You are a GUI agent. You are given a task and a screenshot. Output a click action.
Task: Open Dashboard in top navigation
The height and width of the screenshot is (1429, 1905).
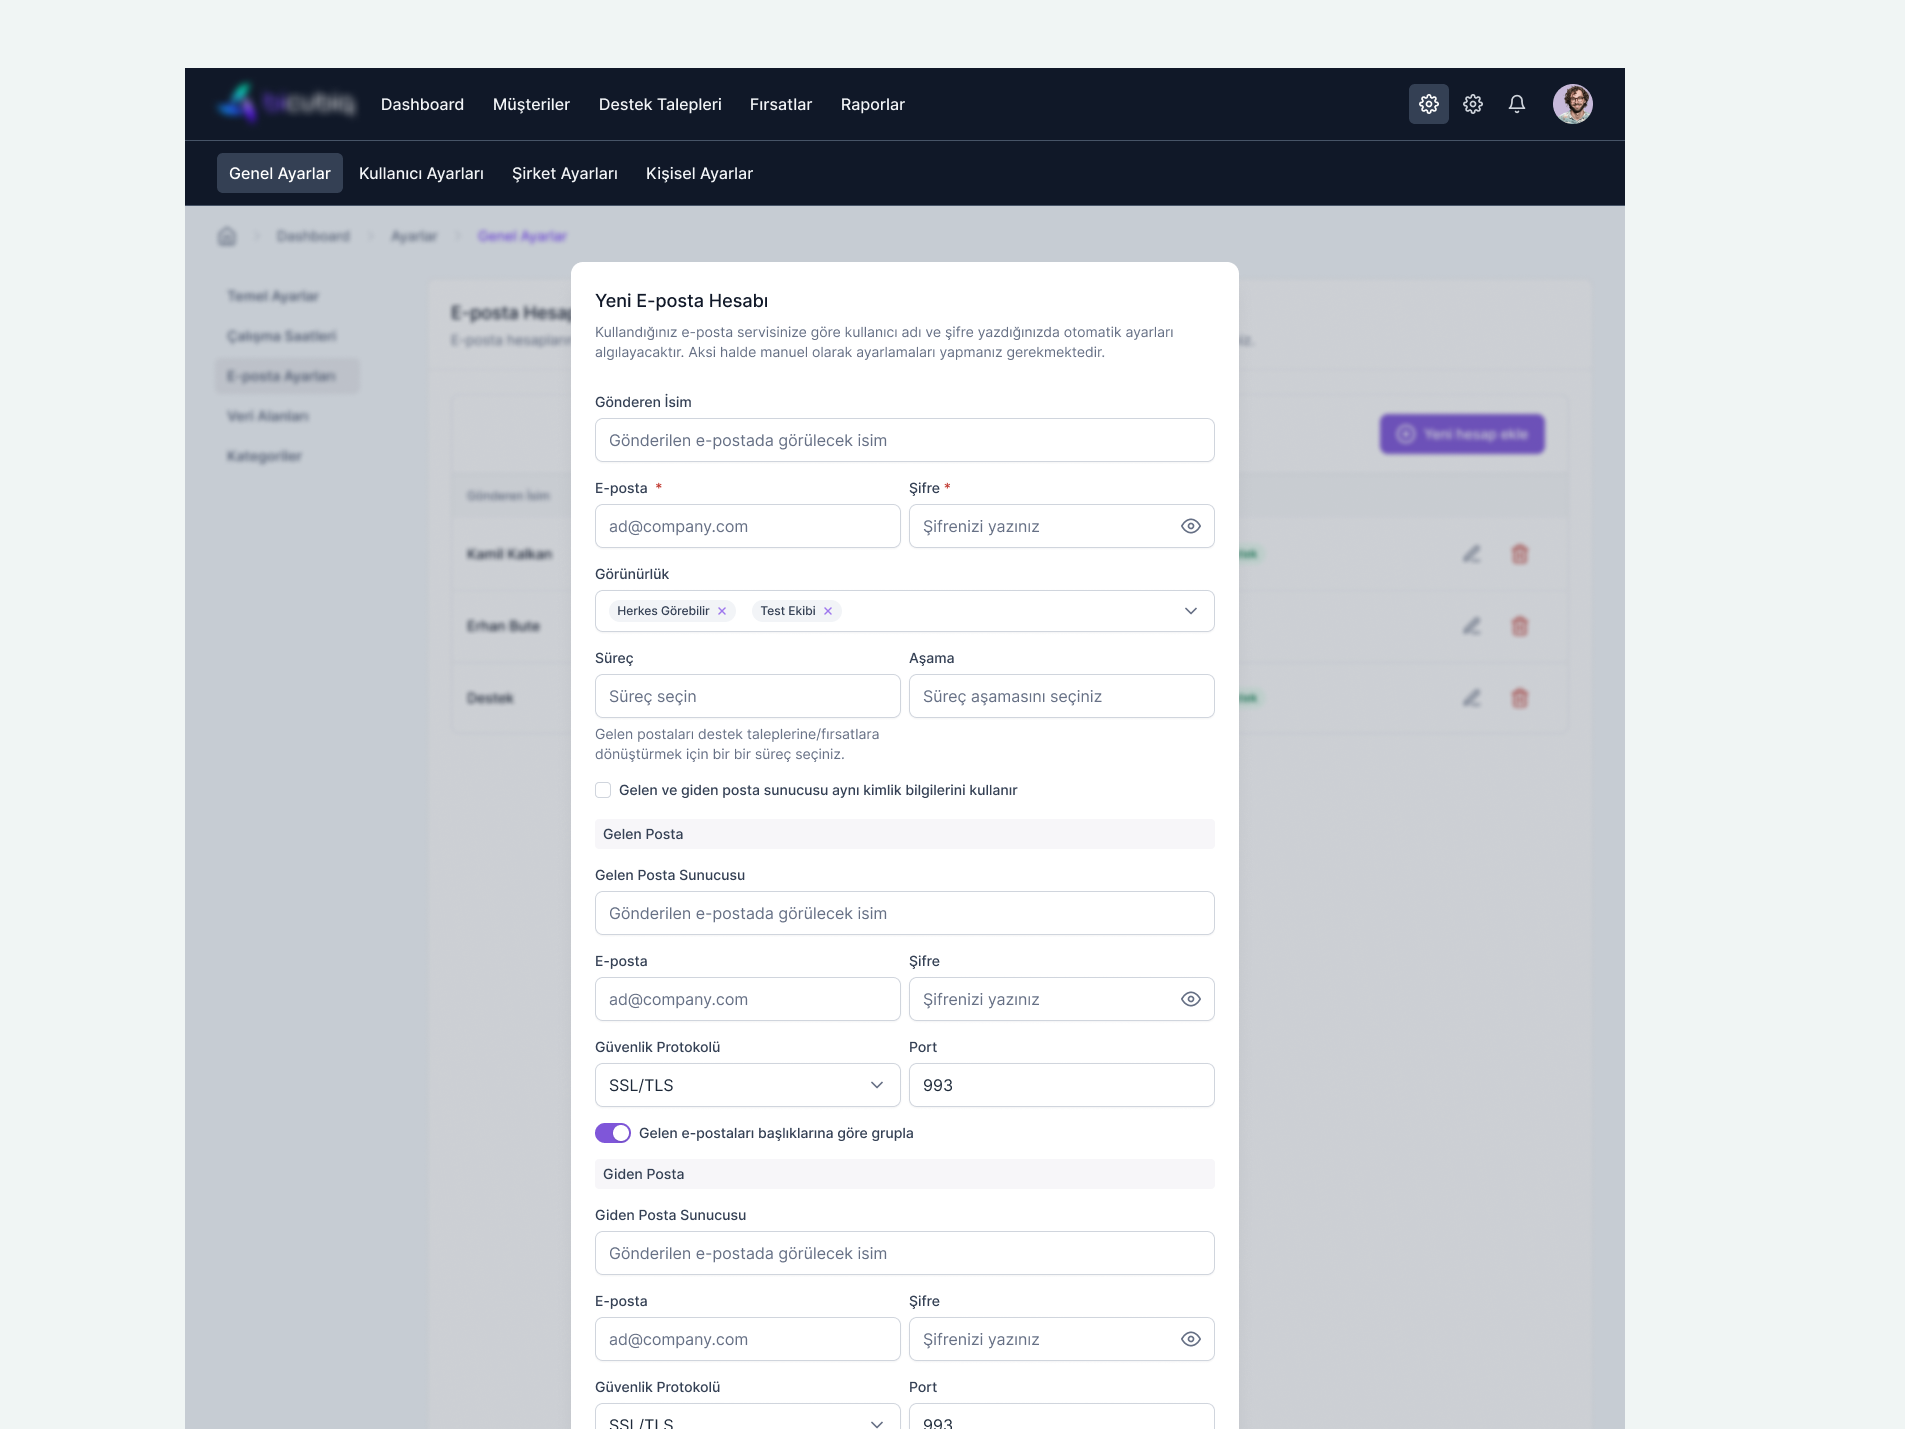click(x=422, y=104)
